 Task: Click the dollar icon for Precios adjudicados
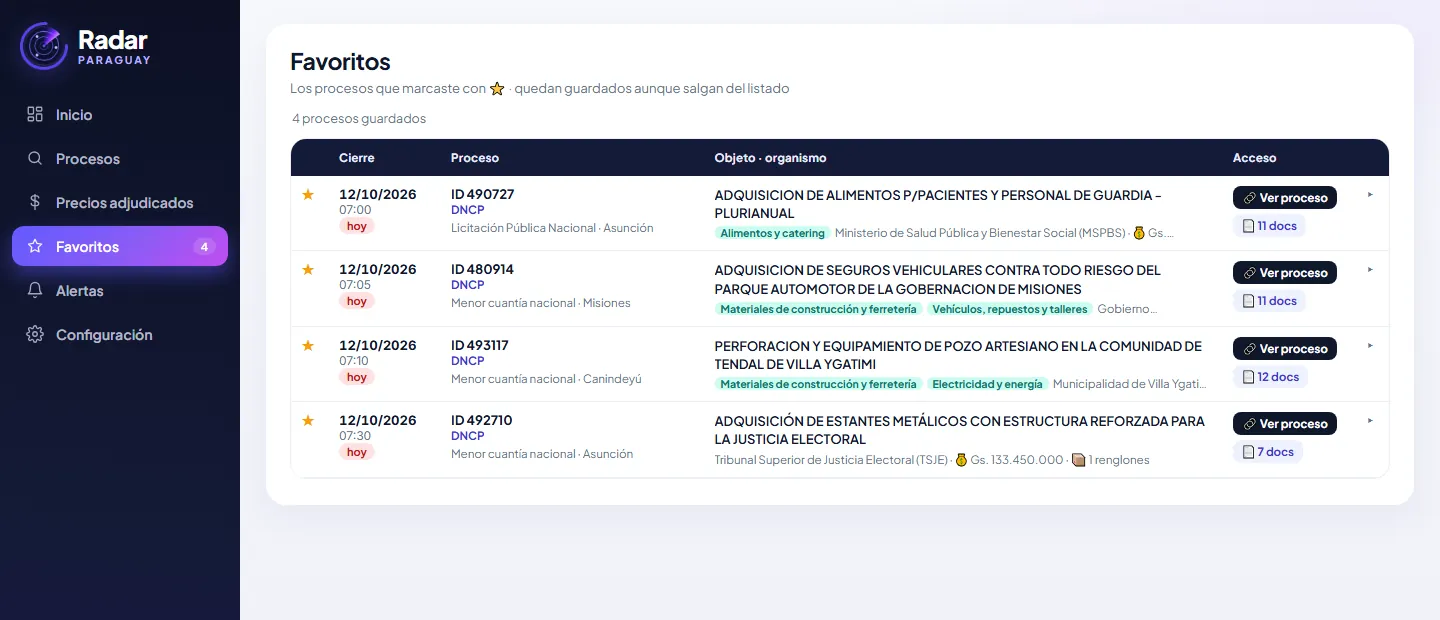point(35,202)
